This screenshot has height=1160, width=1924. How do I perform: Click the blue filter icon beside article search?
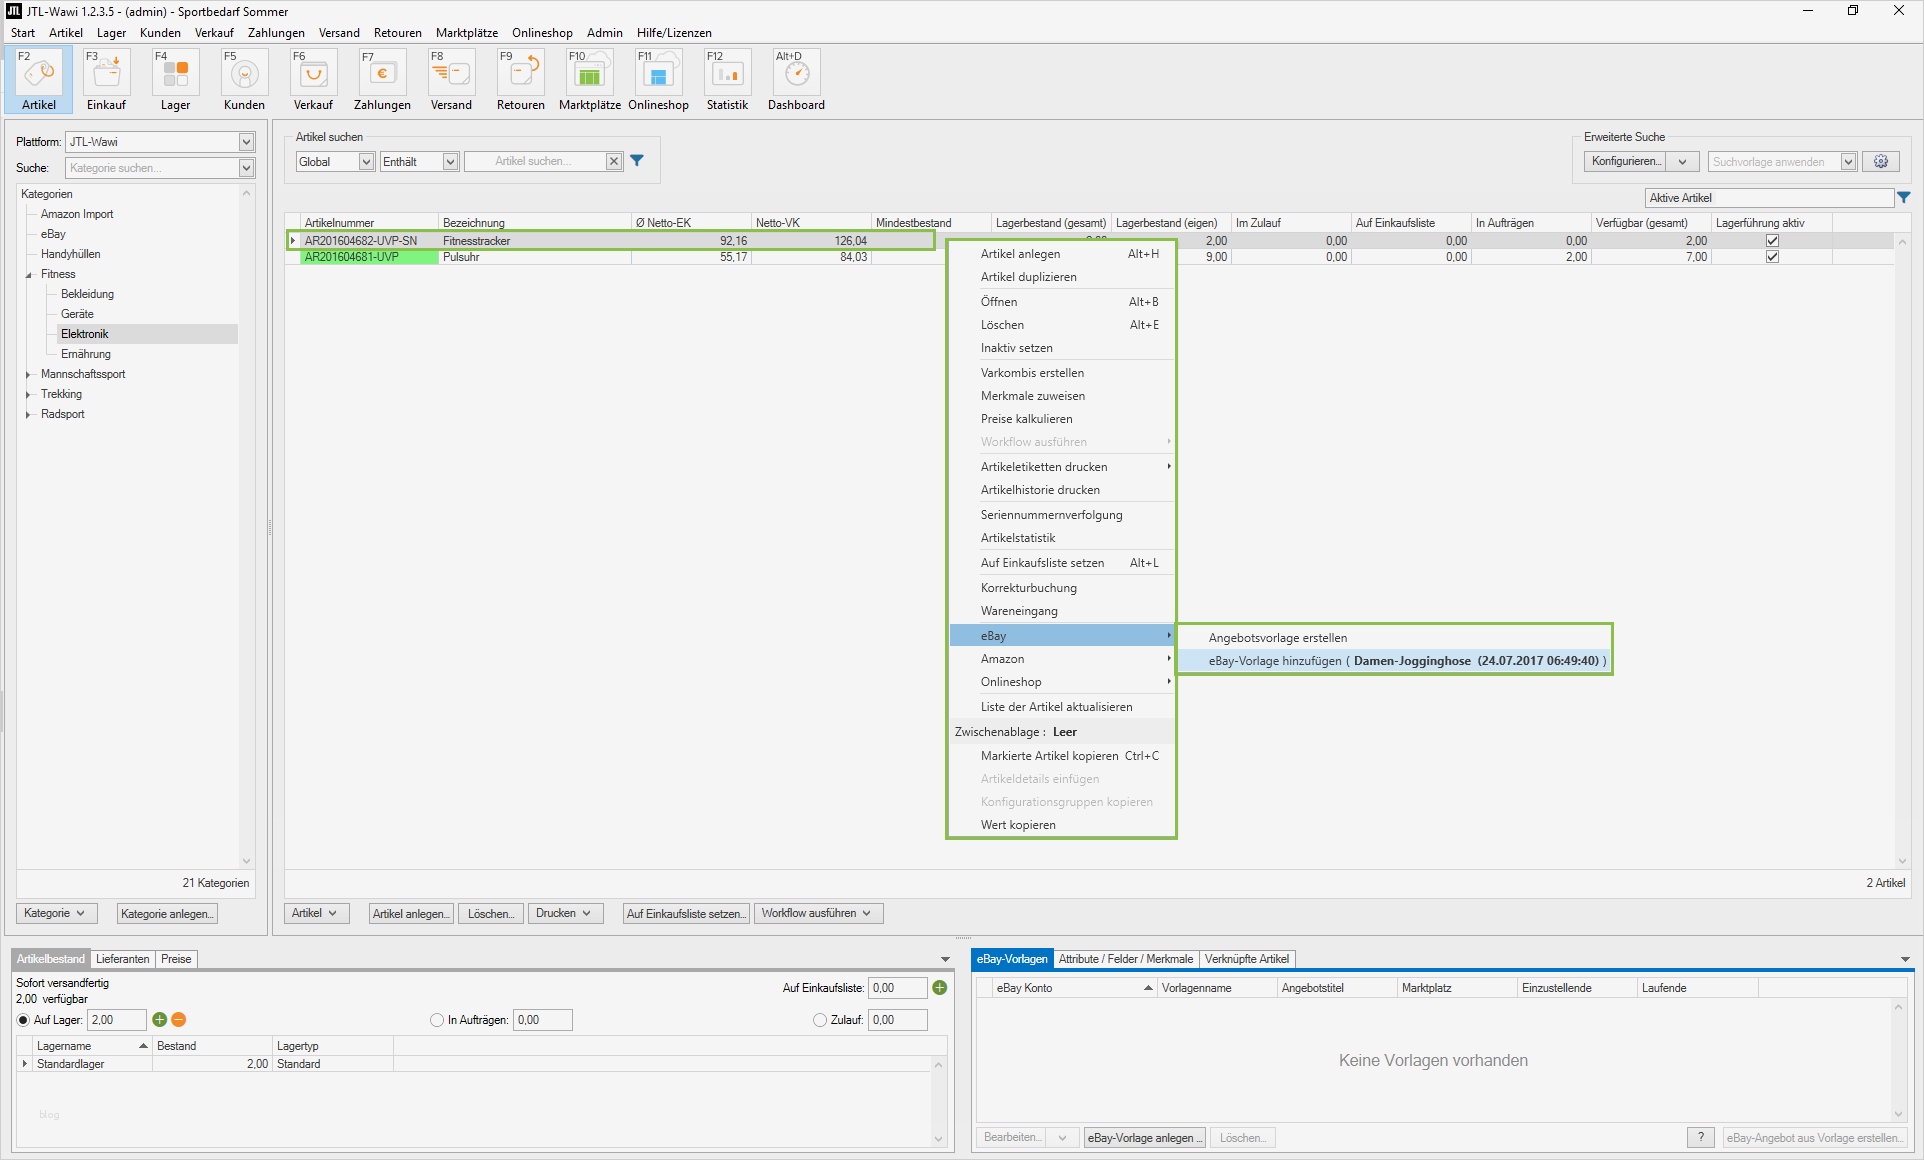pyautogui.click(x=637, y=161)
